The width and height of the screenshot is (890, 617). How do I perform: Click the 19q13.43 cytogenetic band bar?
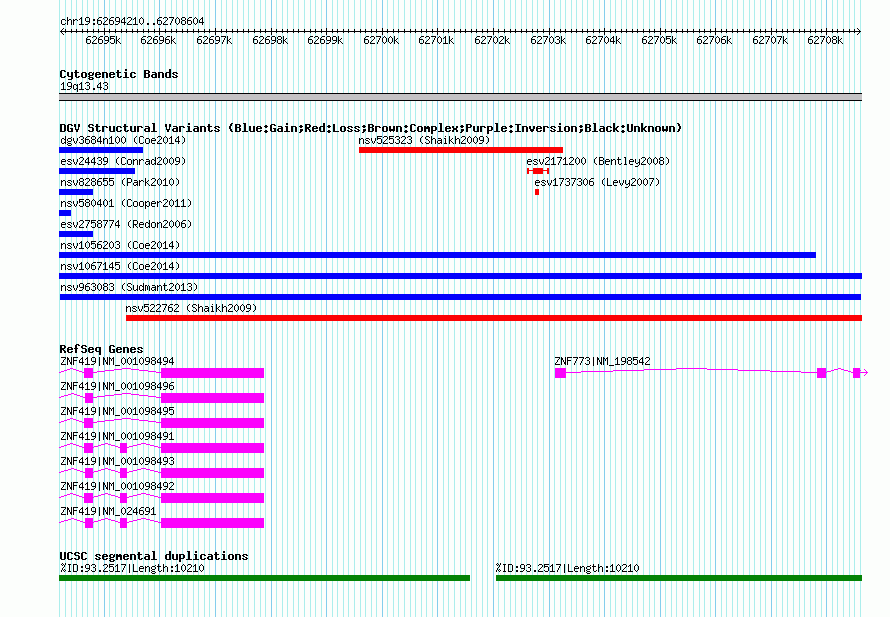click(x=460, y=97)
